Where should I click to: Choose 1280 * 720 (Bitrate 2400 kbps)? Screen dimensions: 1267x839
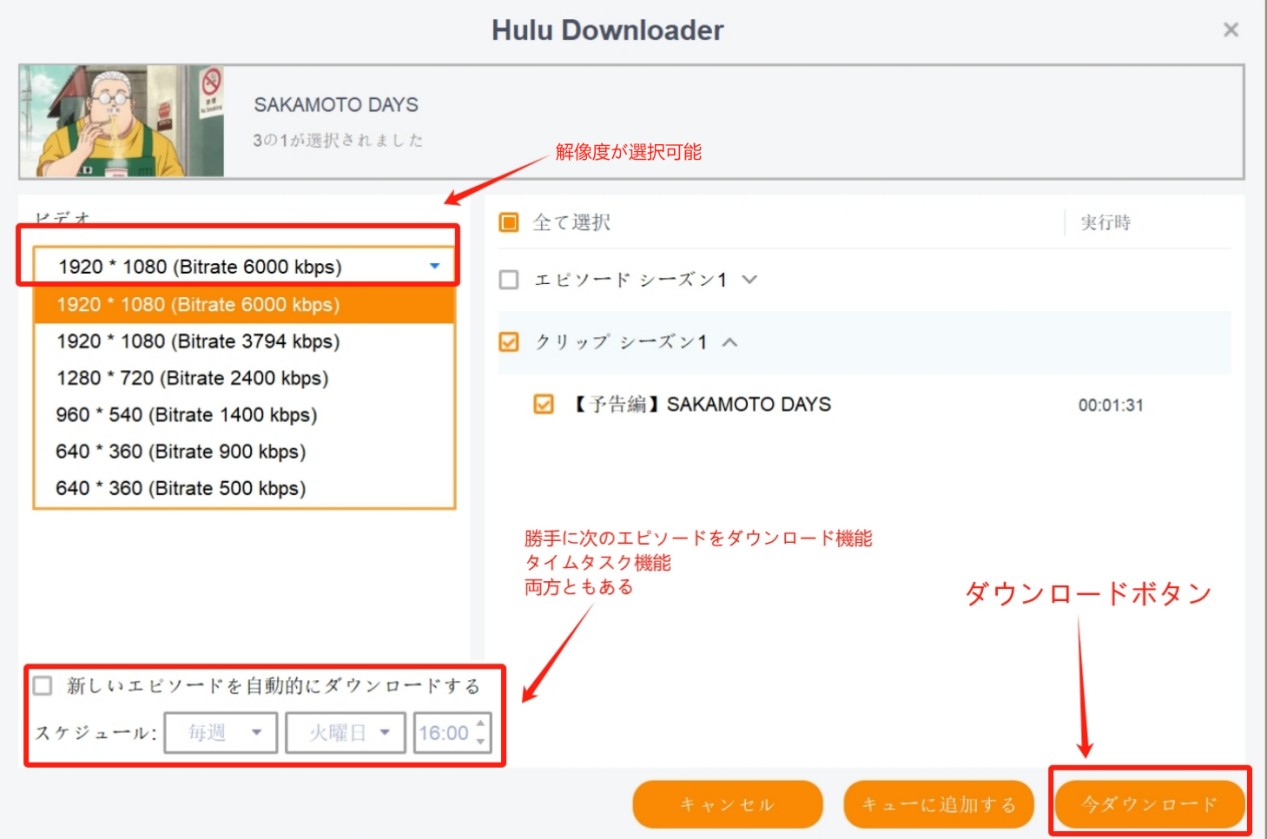(245, 378)
